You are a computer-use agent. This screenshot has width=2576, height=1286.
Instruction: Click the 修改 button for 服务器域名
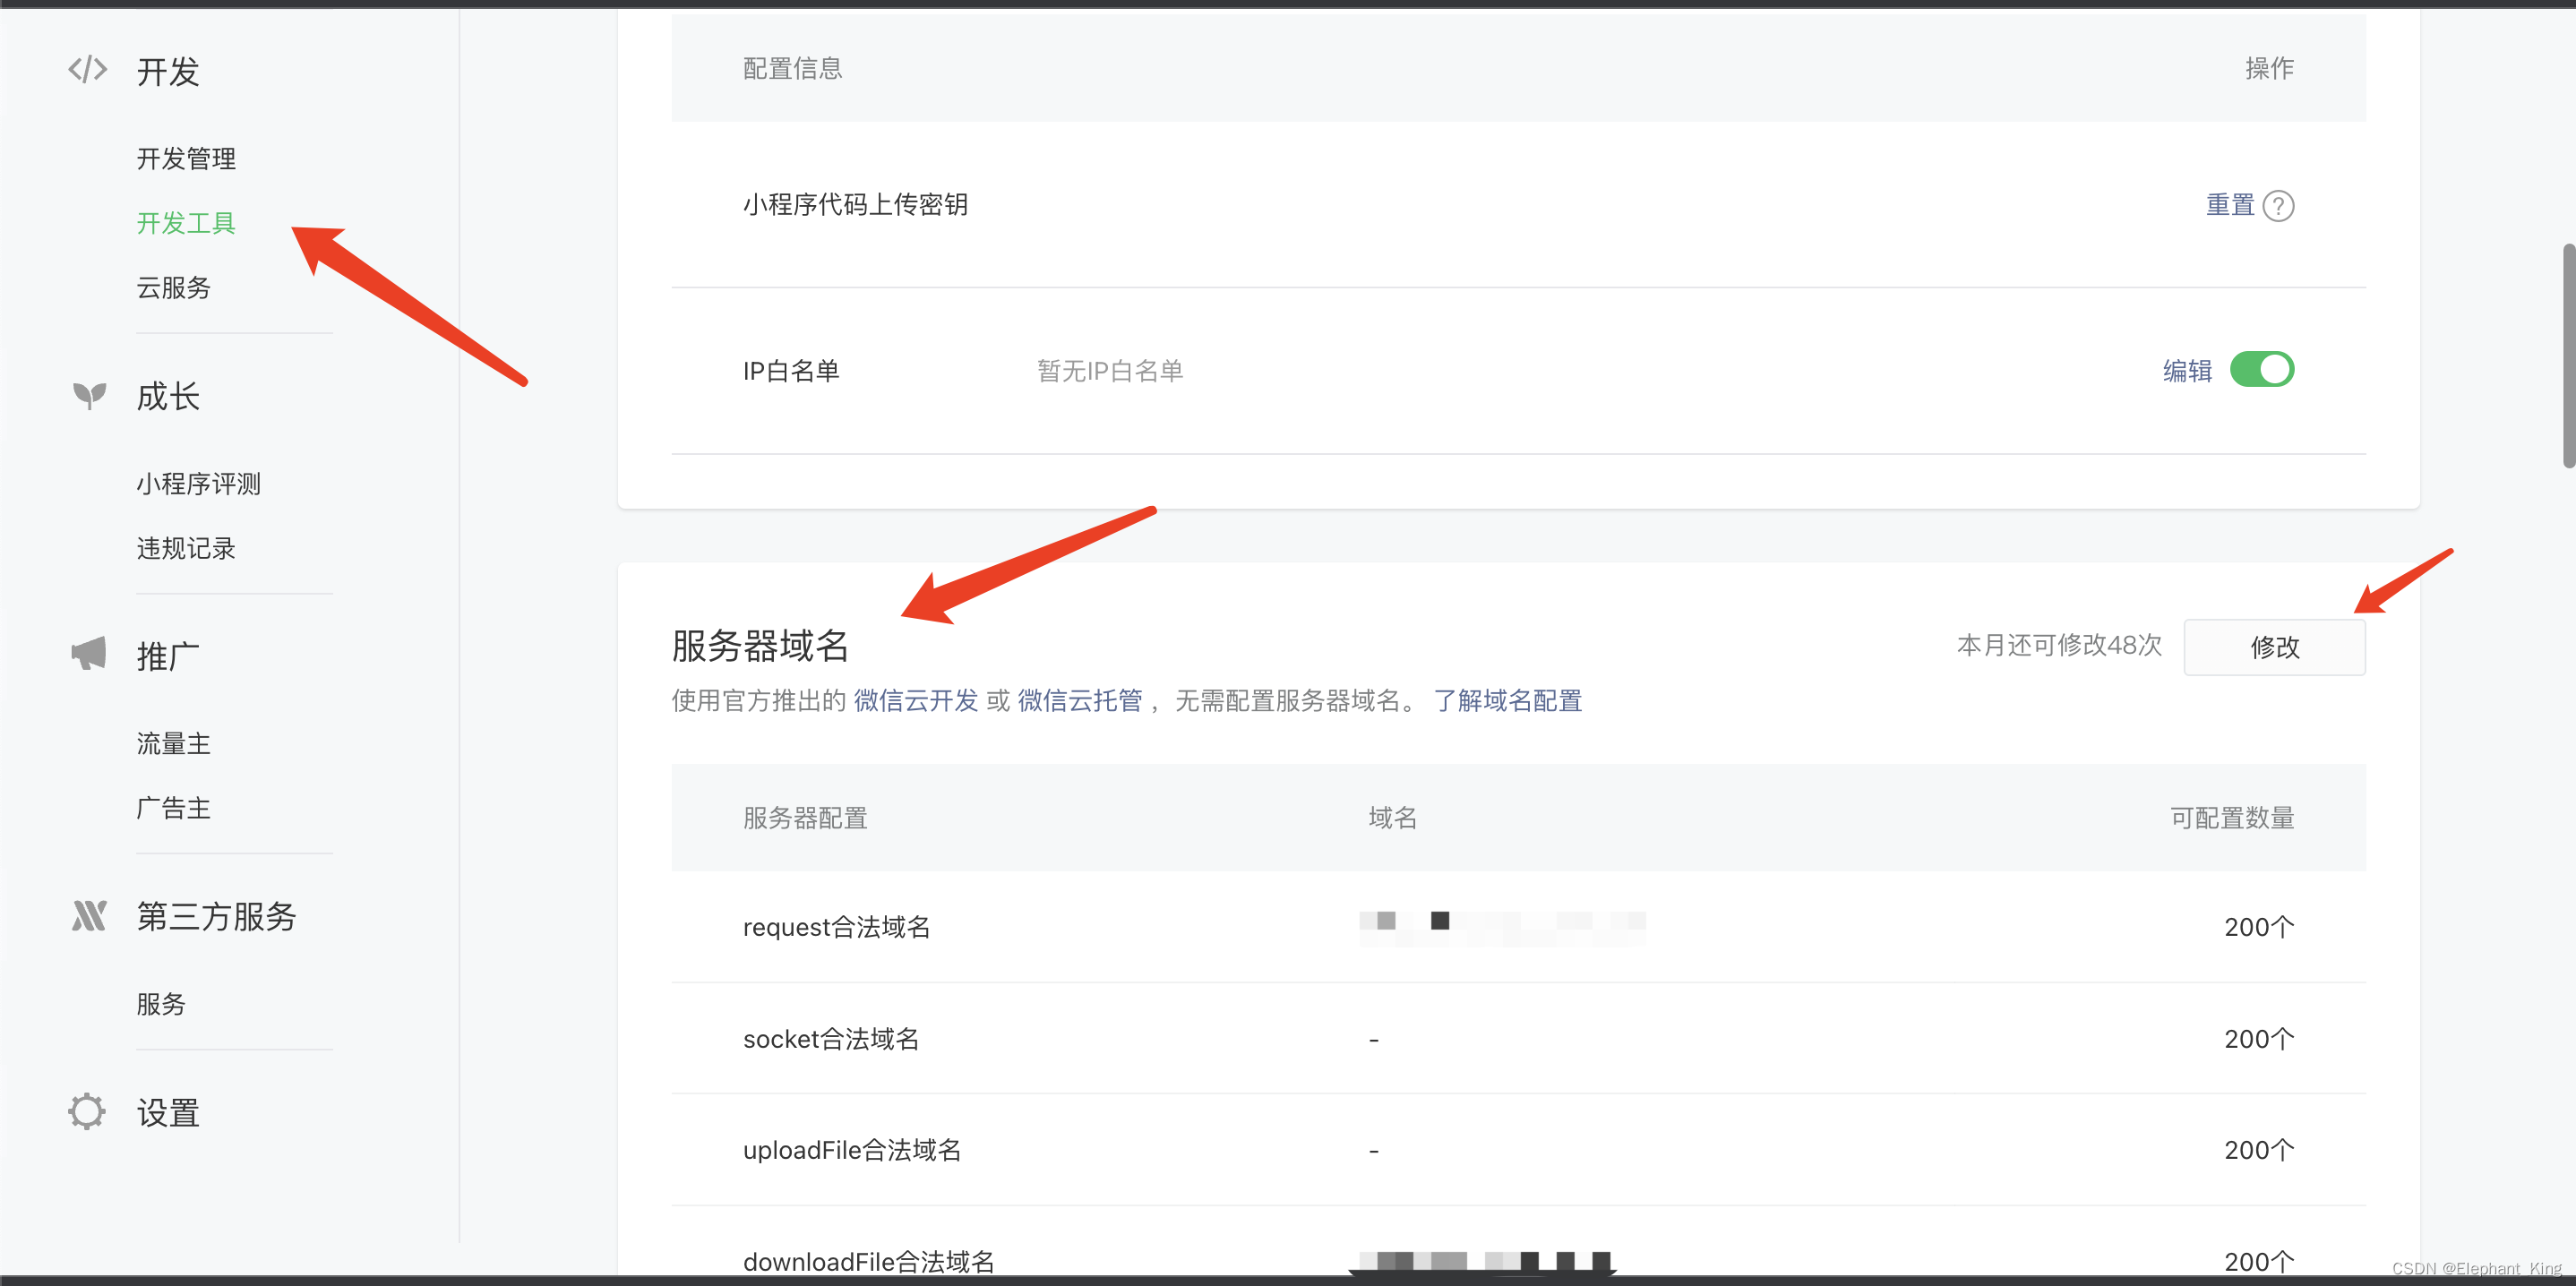pos(2274,647)
